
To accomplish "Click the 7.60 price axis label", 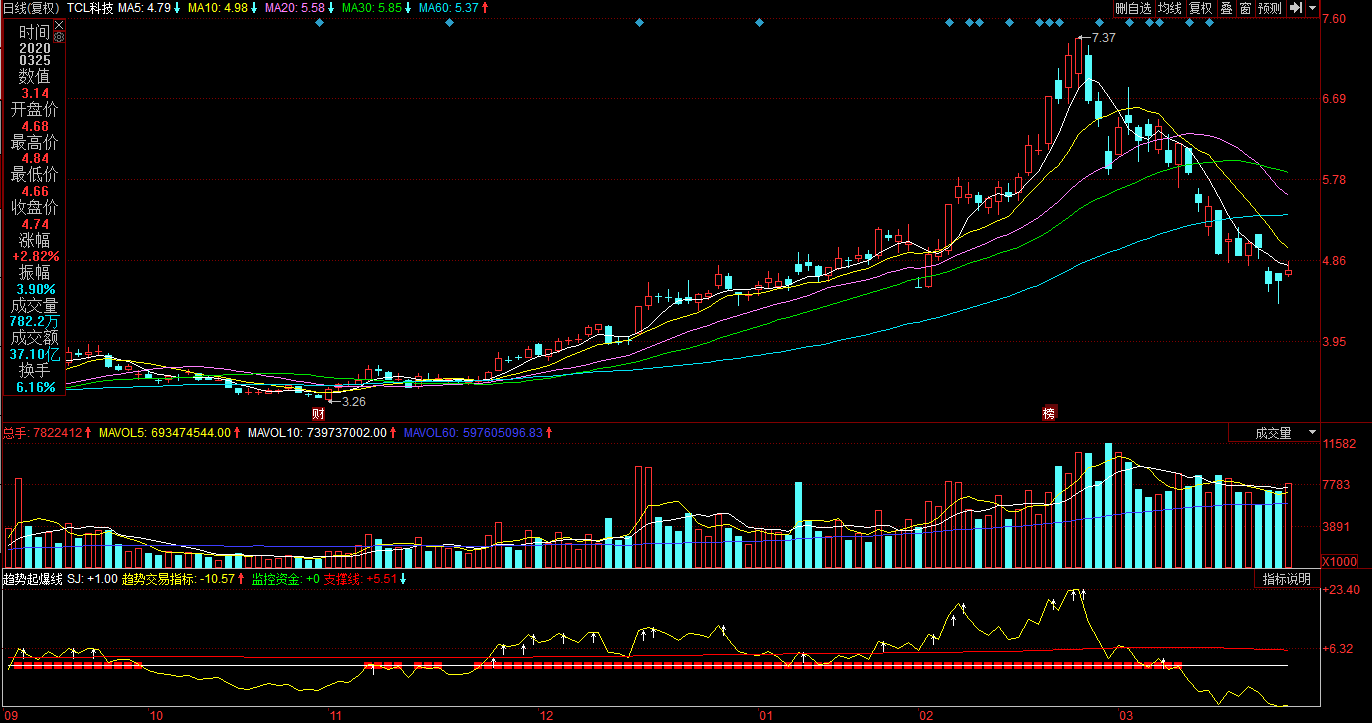I will [x=1334, y=18].
